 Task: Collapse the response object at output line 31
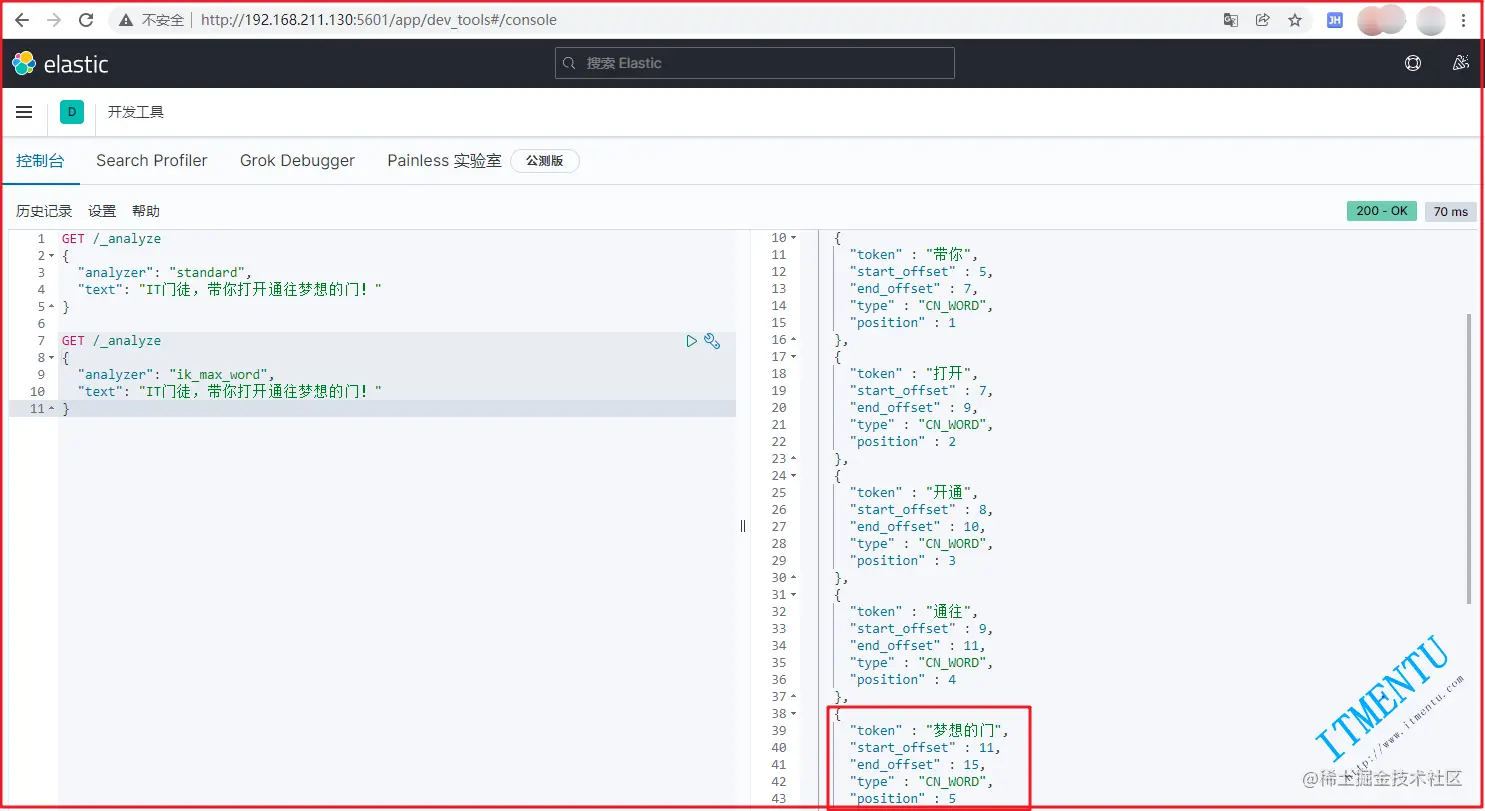[793, 595]
